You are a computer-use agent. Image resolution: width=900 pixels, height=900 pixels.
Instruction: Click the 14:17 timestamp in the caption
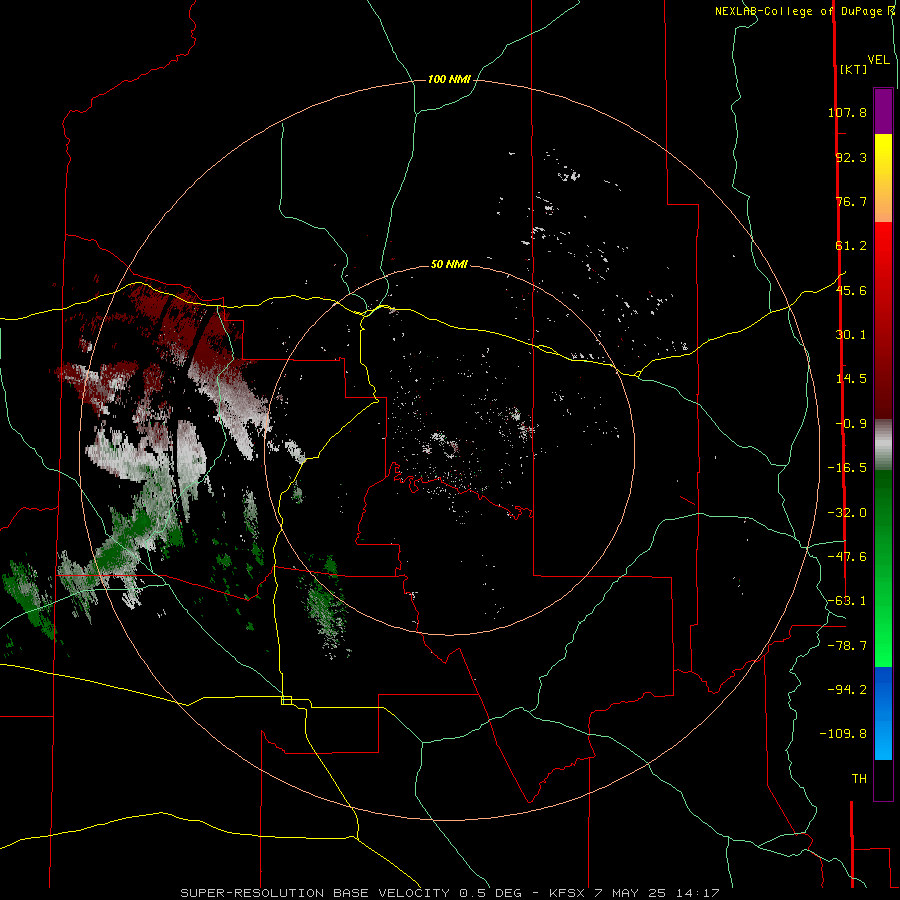(696, 893)
